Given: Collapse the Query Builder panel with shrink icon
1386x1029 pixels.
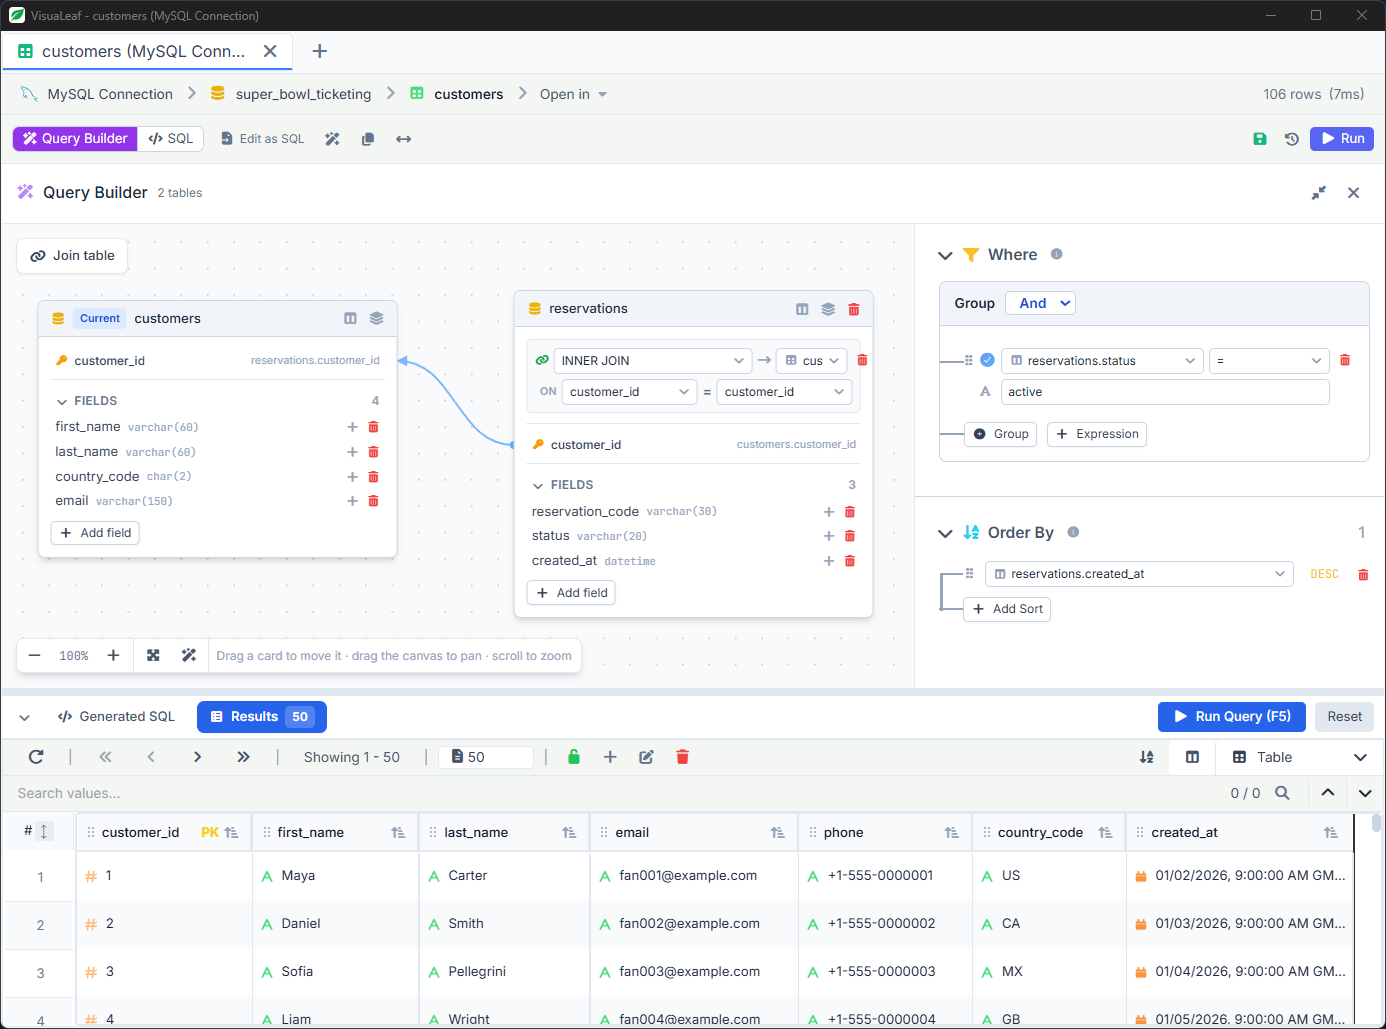Looking at the screenshot, I should (1319, 193).
